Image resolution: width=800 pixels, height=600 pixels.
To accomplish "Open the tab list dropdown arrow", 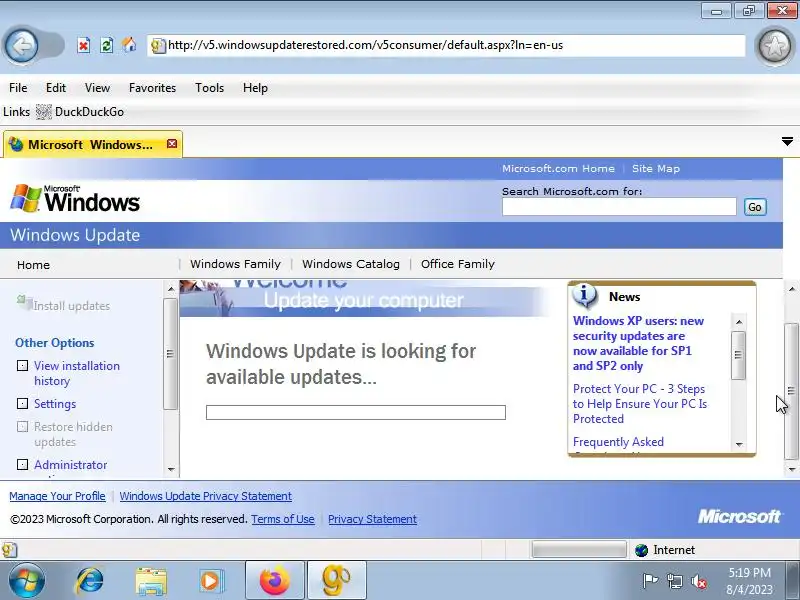I will coord(787,141).
